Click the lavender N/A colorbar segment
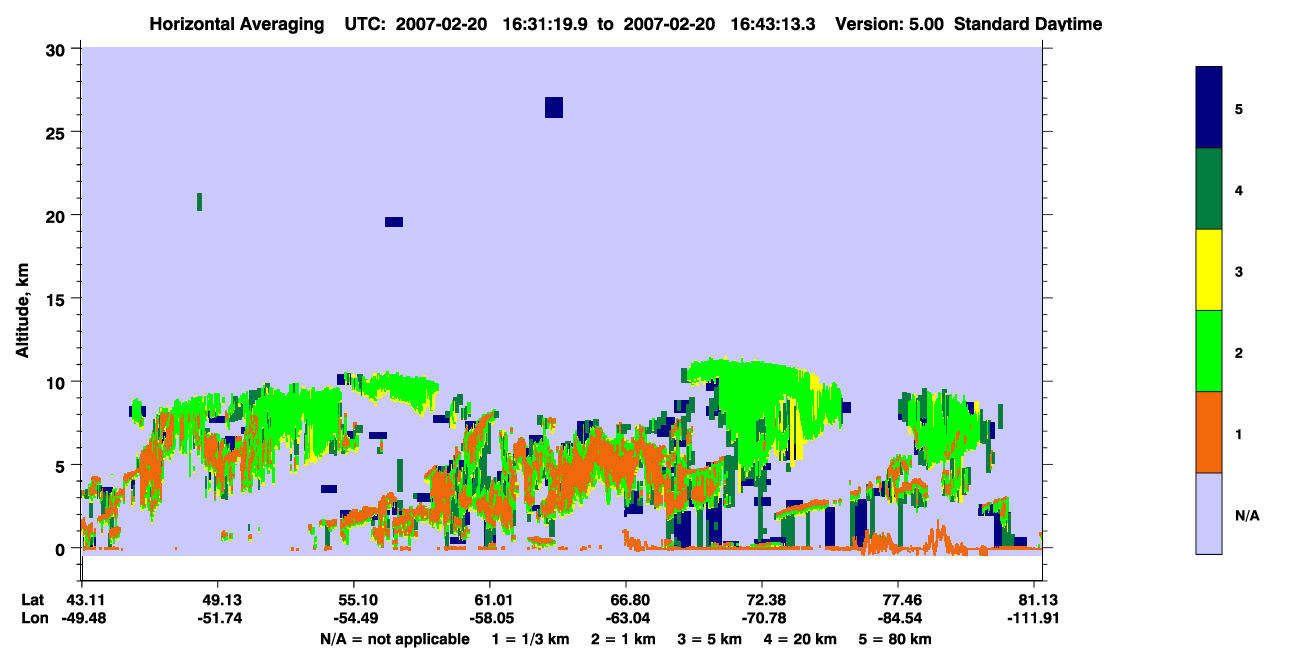The width and height of the screenshot is (1300, 667). click(x=1209, y=513)
